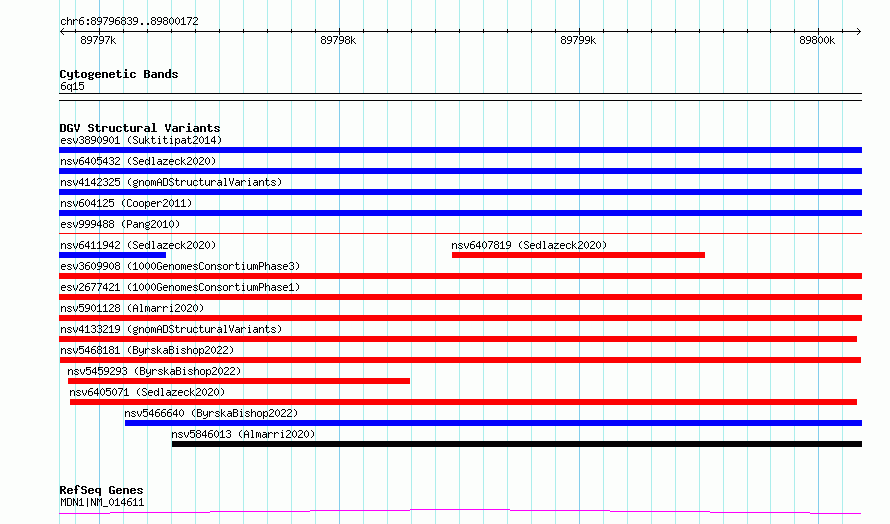The image size is (890, 524).
Task: Click the Cytogenetic Bands track title
Action: point(119,74)
